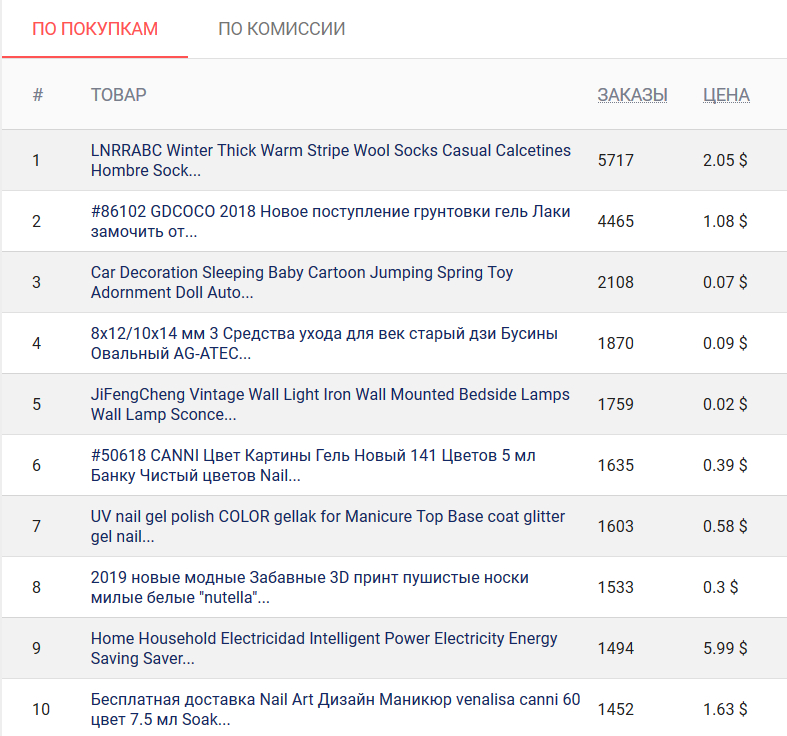The height and width of the screenshot is (736, 787).
Task: Click the ТОВАР column header
Action: click(x=118, y=95)
